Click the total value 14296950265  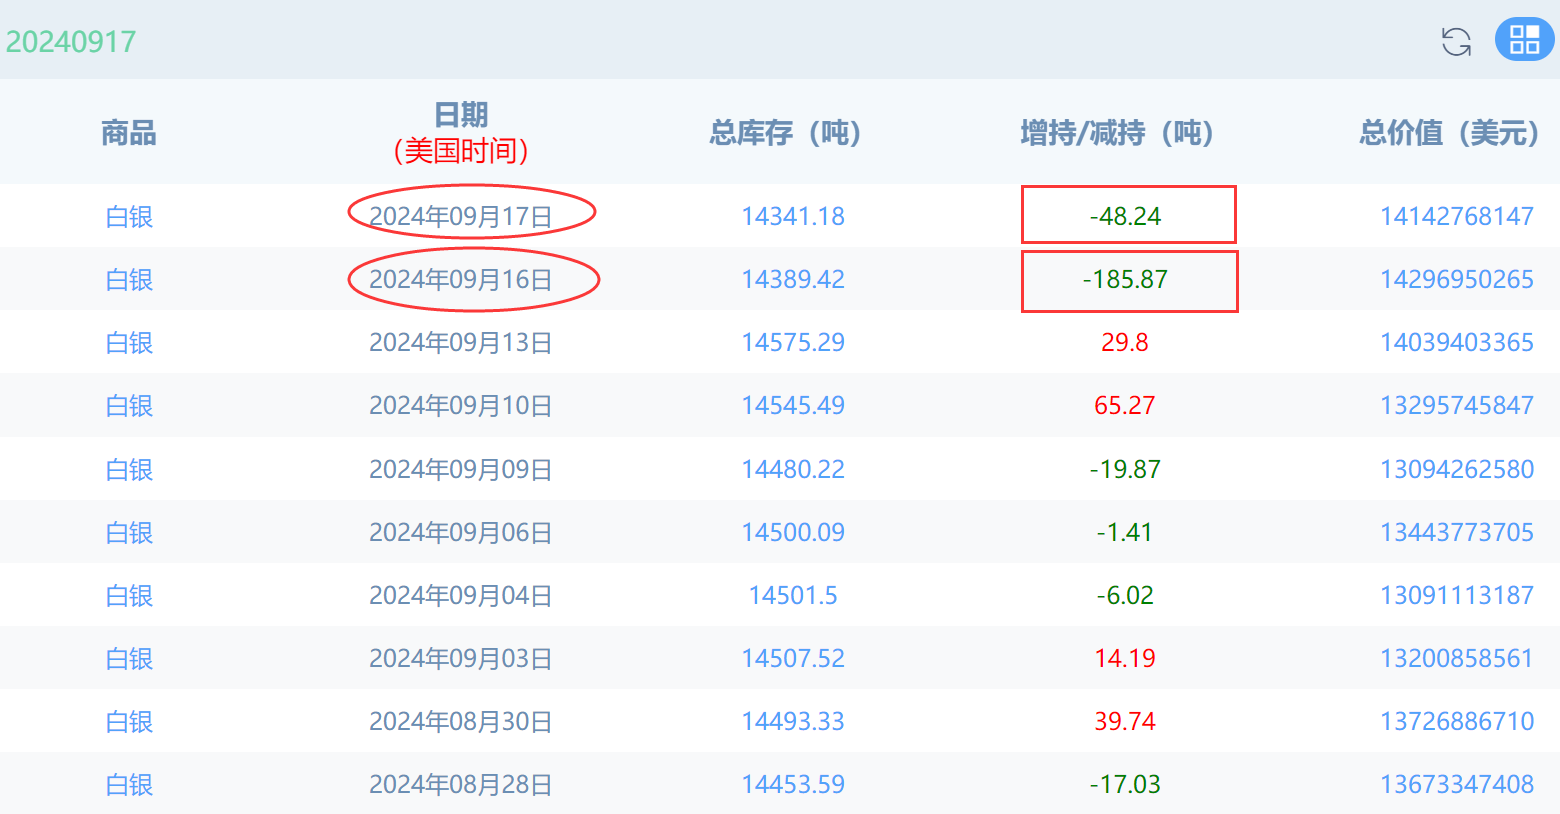1456,280
